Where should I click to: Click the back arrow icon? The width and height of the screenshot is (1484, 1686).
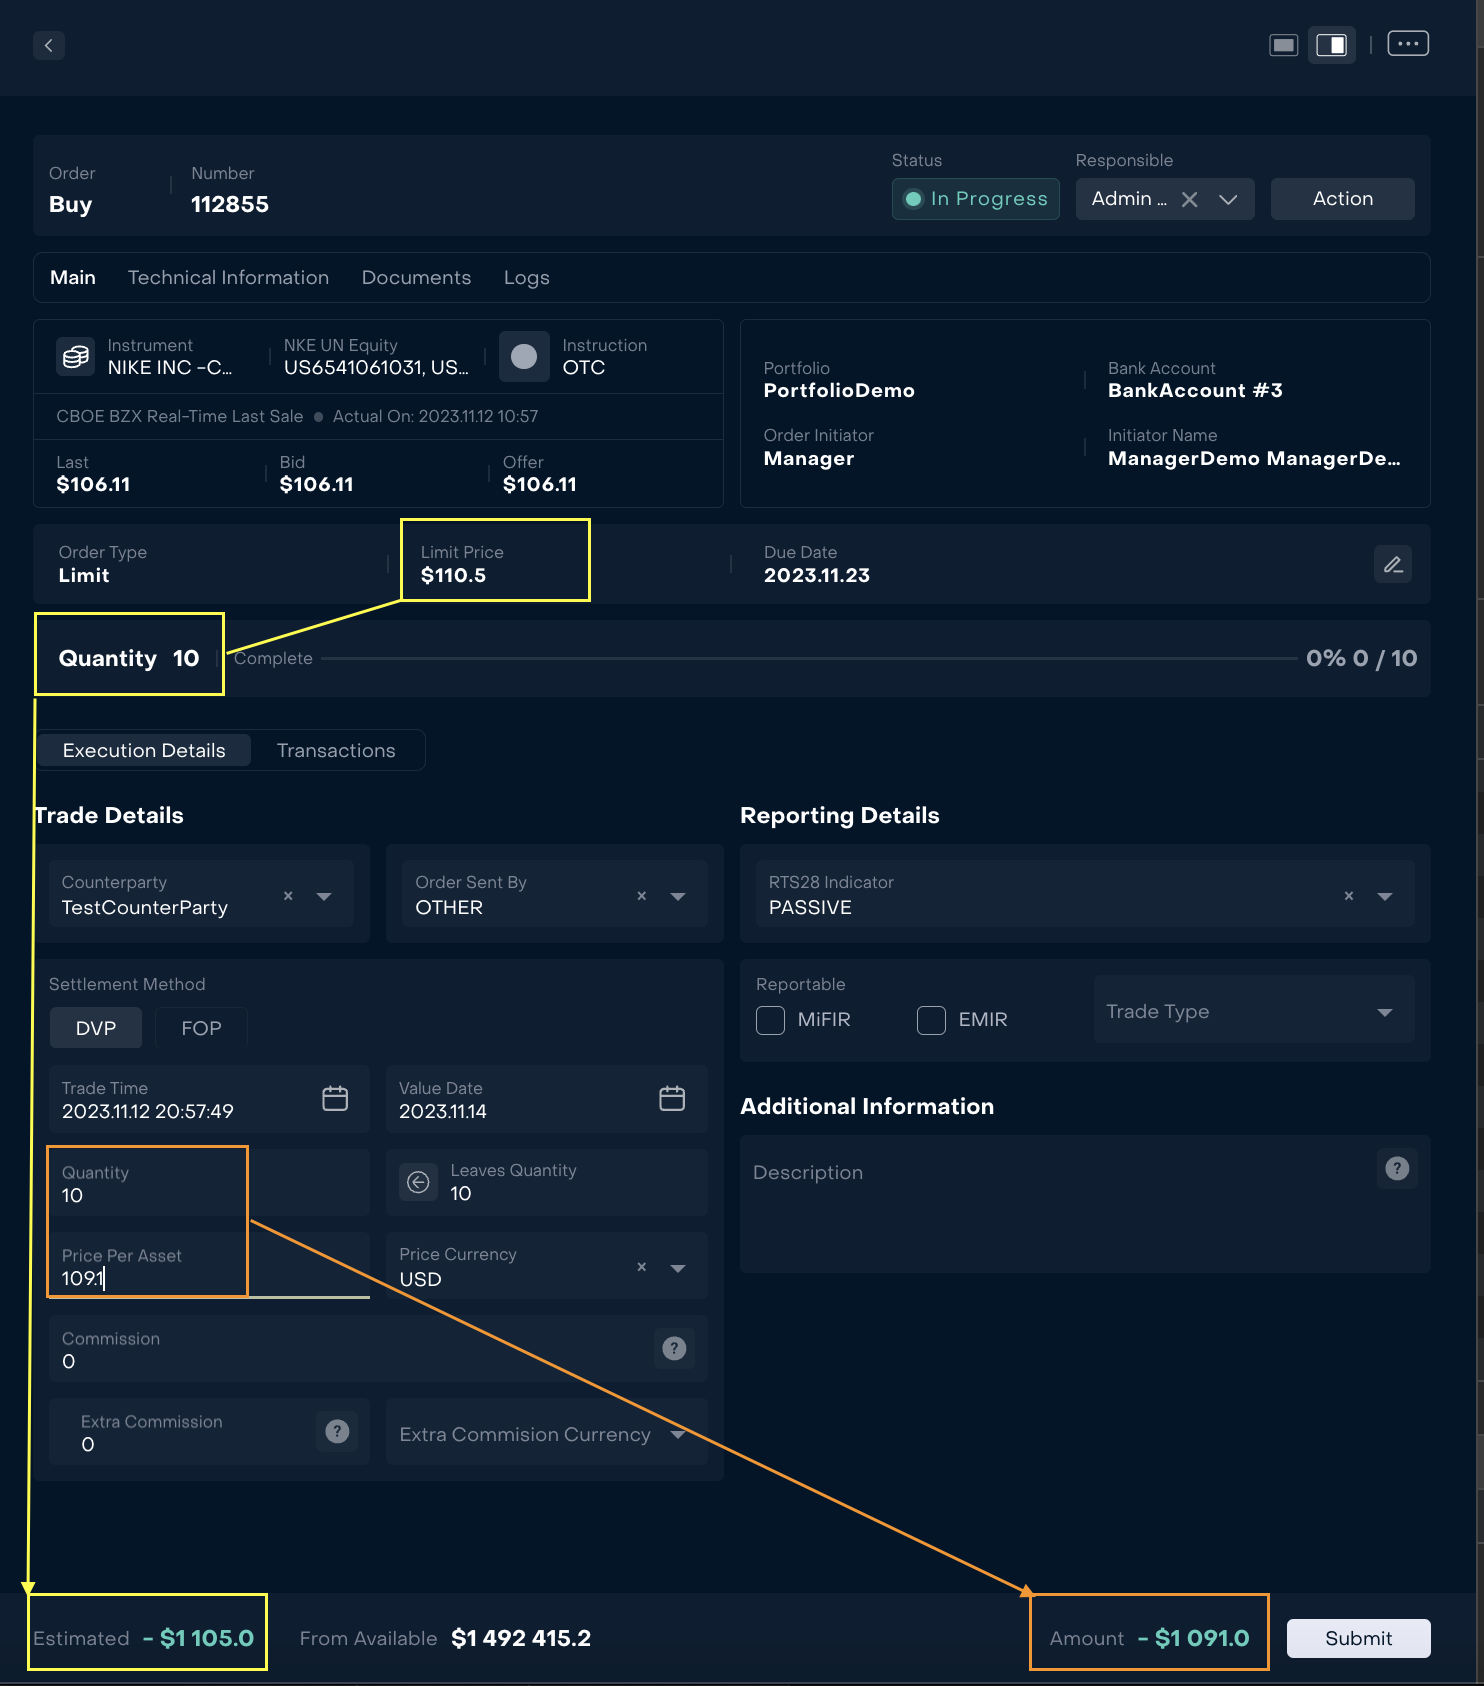[x=48, y=46]
